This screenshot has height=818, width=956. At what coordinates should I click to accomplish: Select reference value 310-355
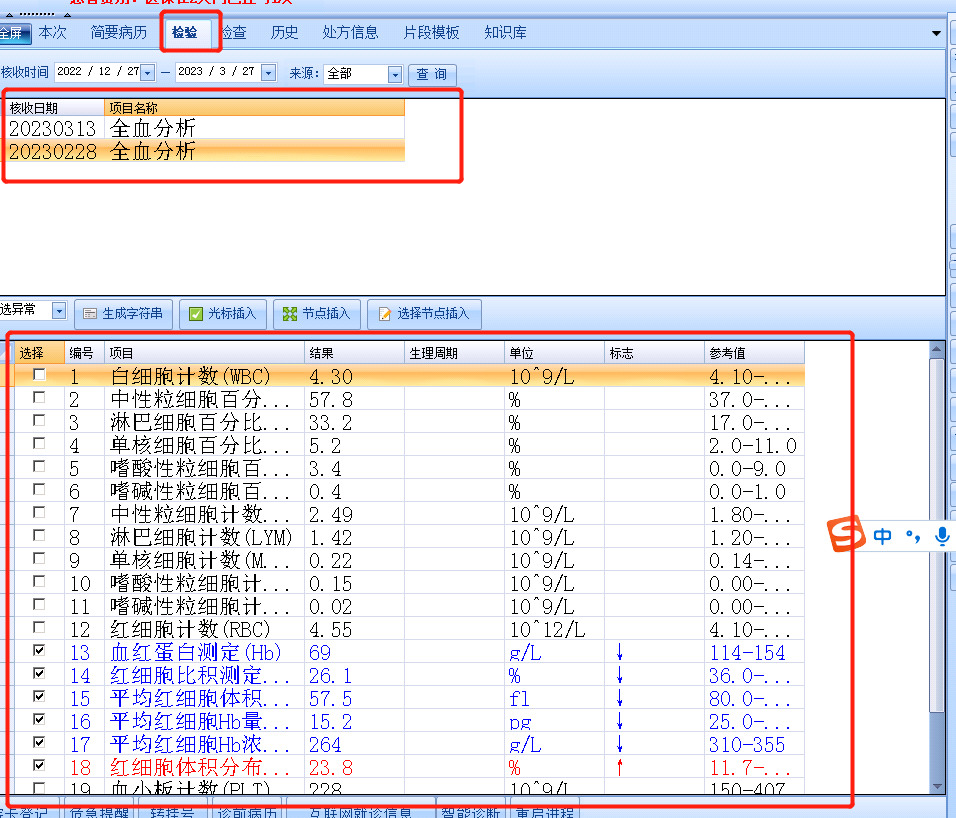[x=747, y=745]
